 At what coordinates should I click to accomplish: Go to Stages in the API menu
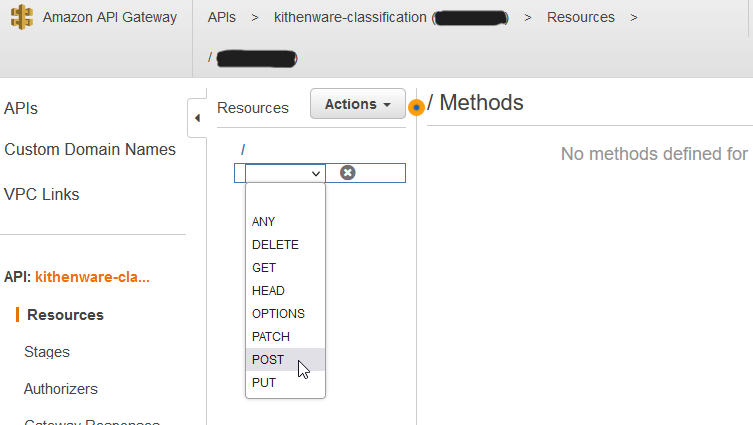(x=47, y=352)
